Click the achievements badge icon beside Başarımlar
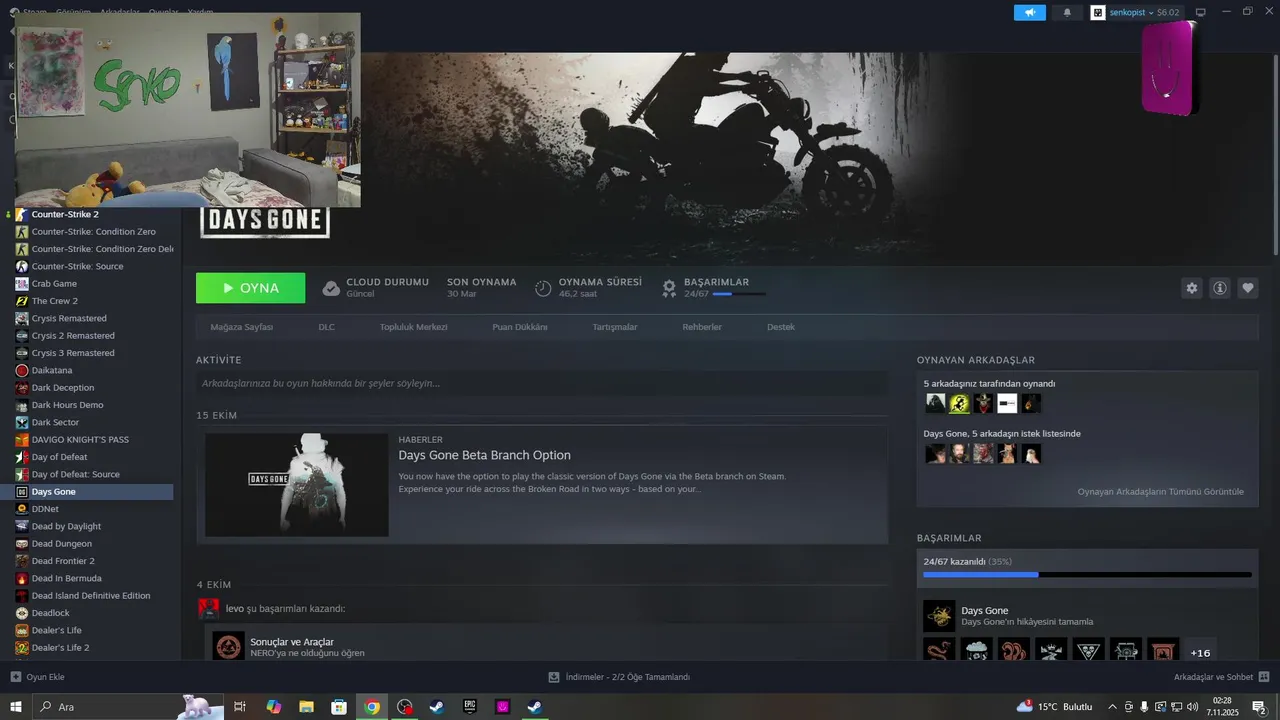This screenshot has width=1280, height=720. tap(669, 288)
